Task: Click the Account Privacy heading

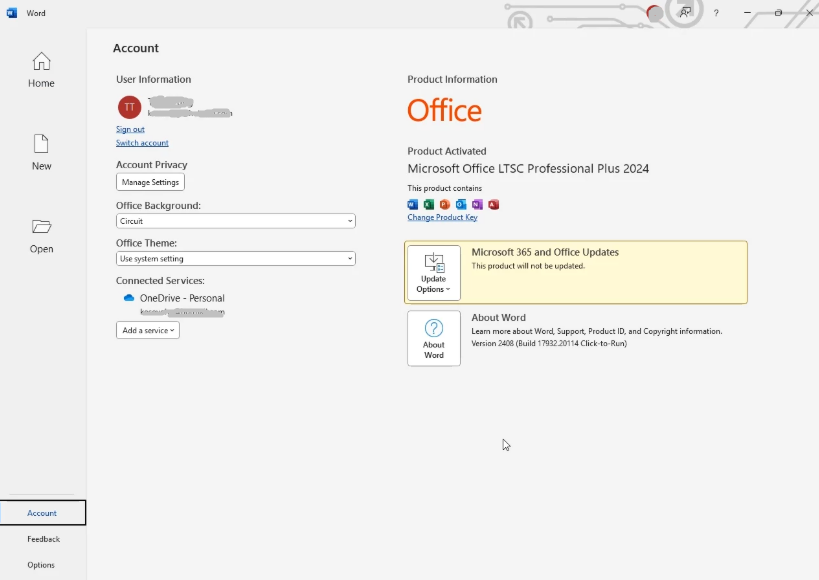Action: [x=151, y=165]
